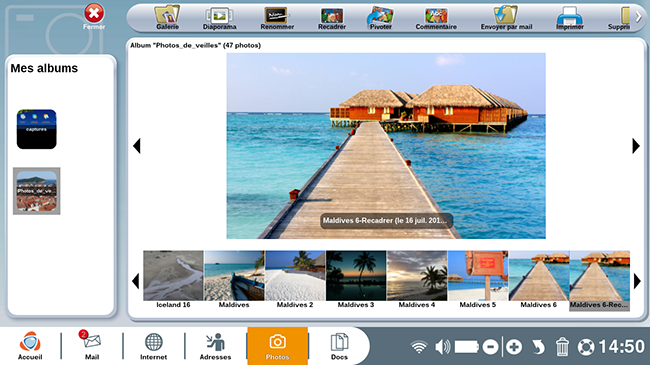Select the Maldives 3 thumbnail
650x365 pixels.
click(x=356, y=280)
